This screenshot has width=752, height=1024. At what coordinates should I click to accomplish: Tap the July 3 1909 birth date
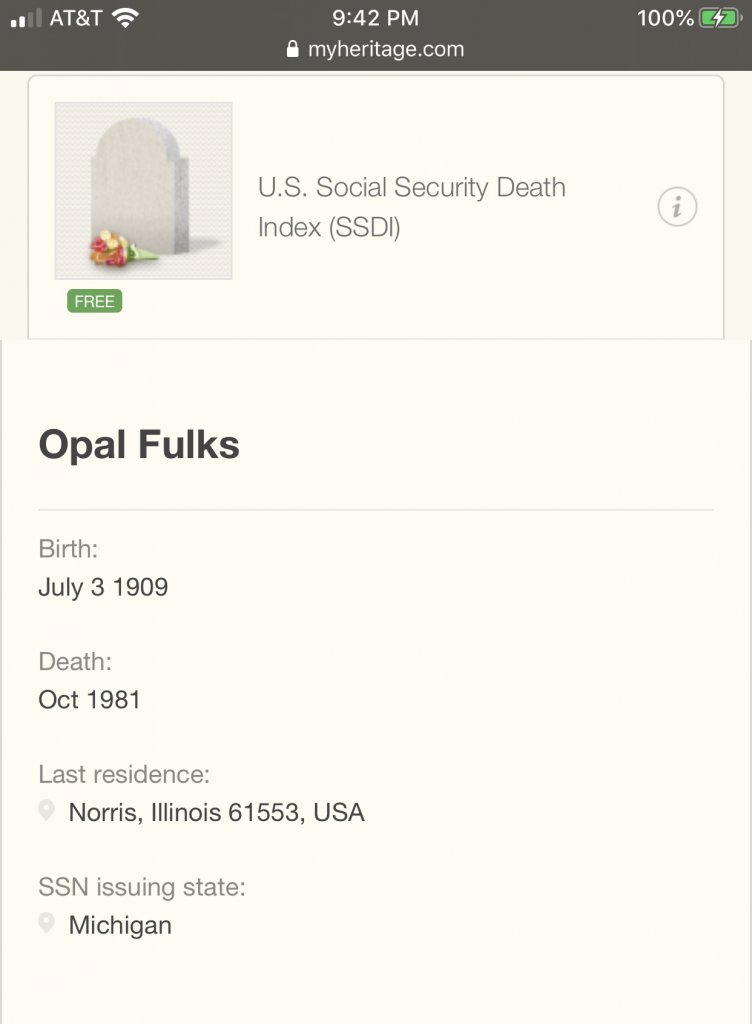pyautogui.click(x=103, y=587)
